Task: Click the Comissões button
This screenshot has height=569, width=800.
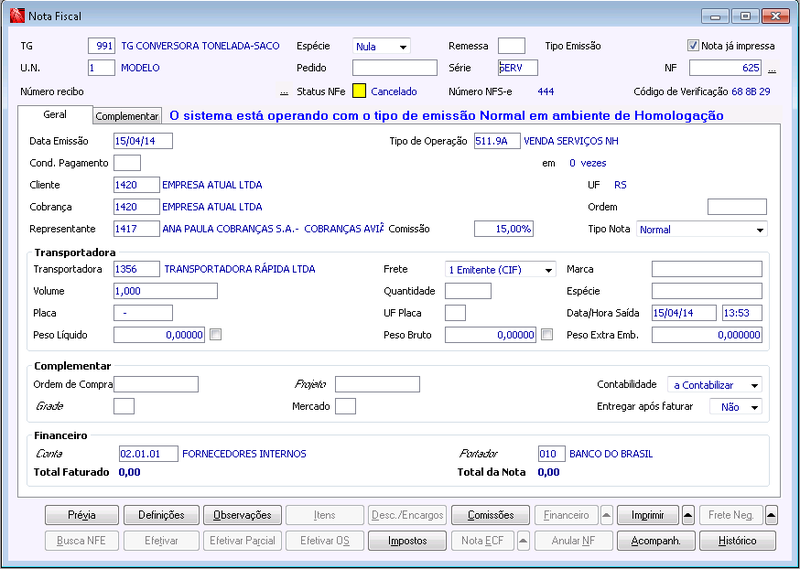Action: point(491,515)
